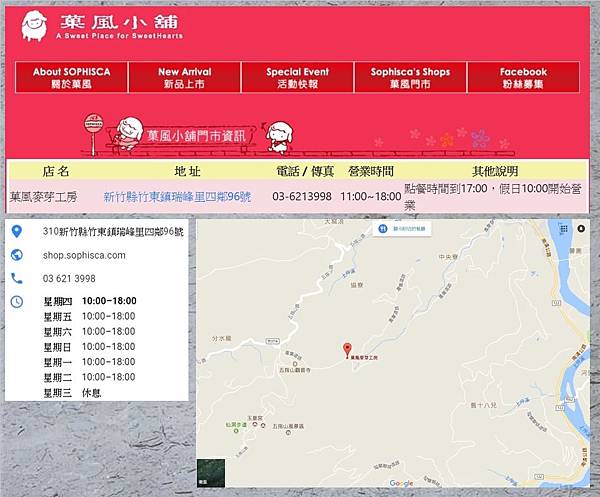600x497 pixels.
Task: Click the 其他說明 column header
Action: (x=495, y=171)
